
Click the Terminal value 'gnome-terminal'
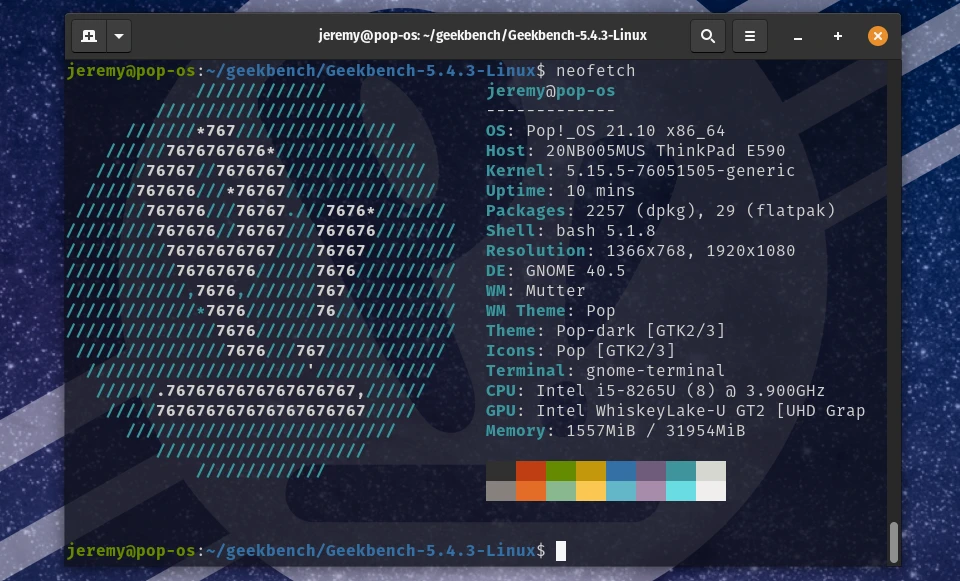pyautogui.click(x=655, y=371)
